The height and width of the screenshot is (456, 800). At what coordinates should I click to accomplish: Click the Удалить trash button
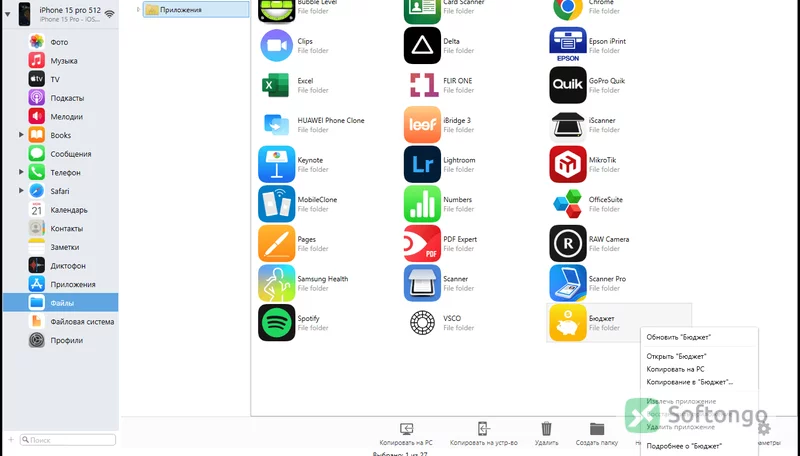546,434
